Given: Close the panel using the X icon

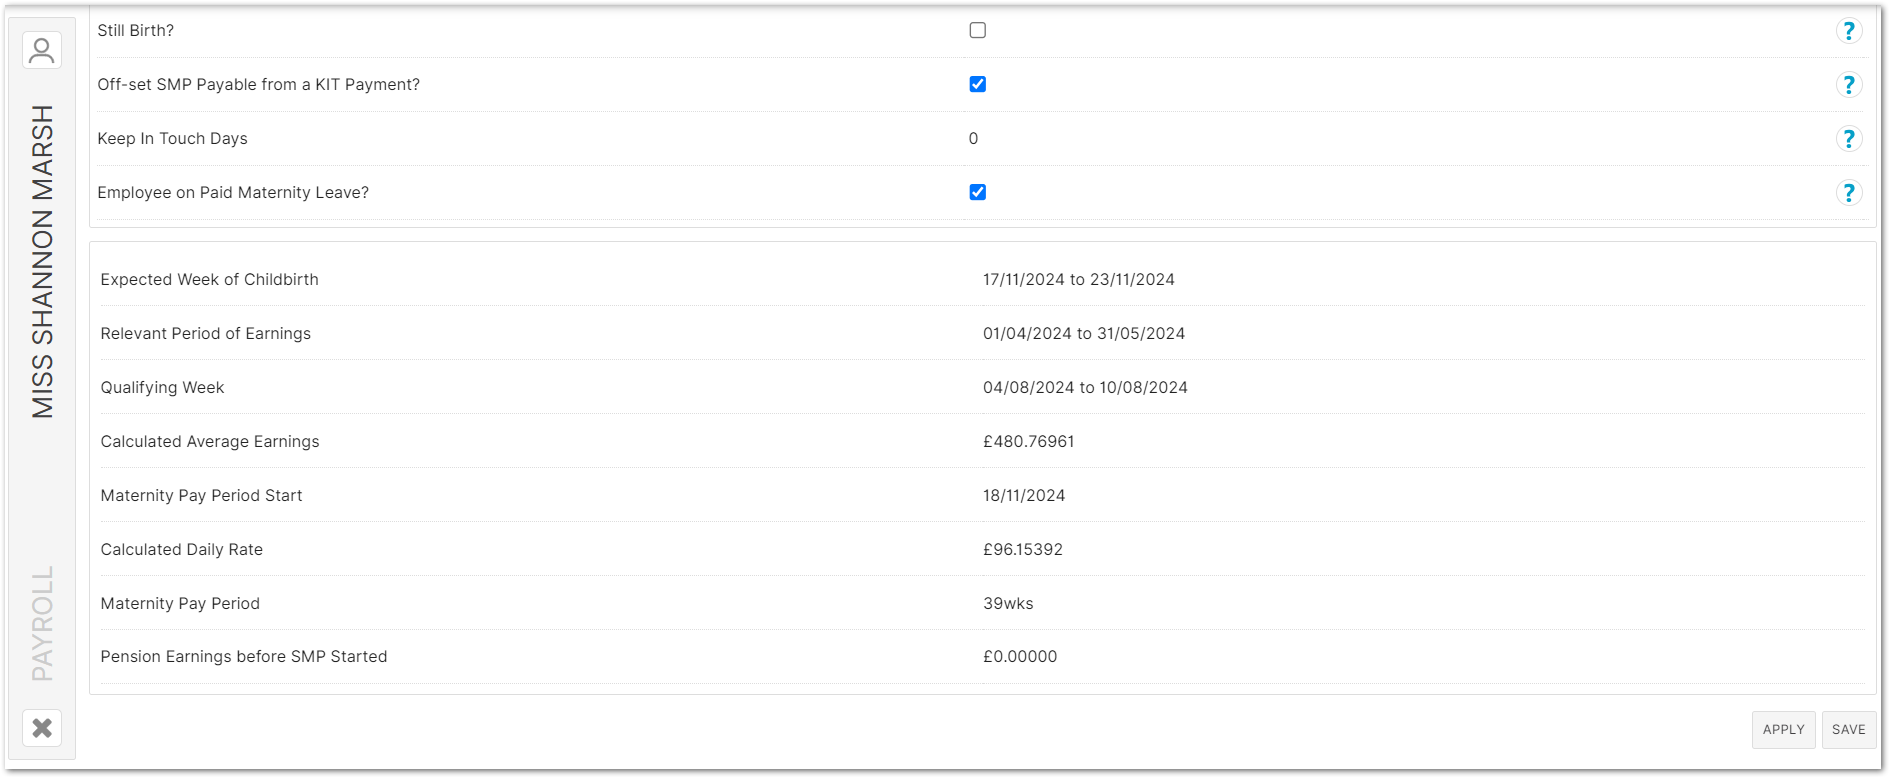Looking at the screenshot, I should [x=42, y=728].
